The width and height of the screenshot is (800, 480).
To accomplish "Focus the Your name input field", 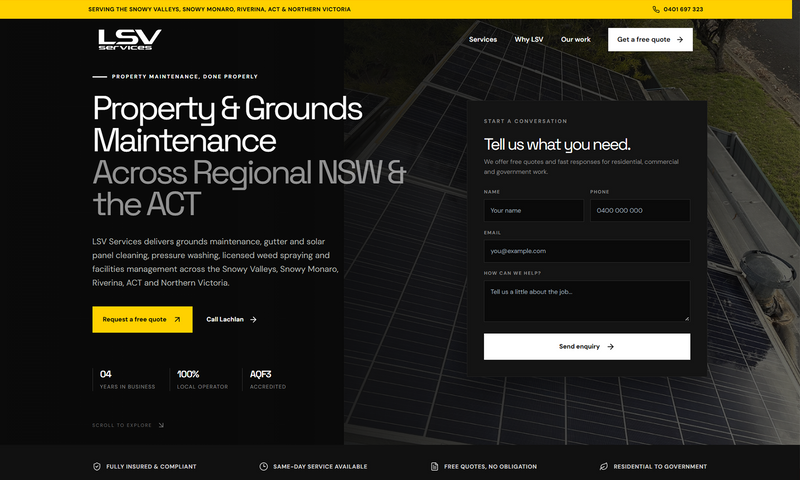I will point(534,210).
